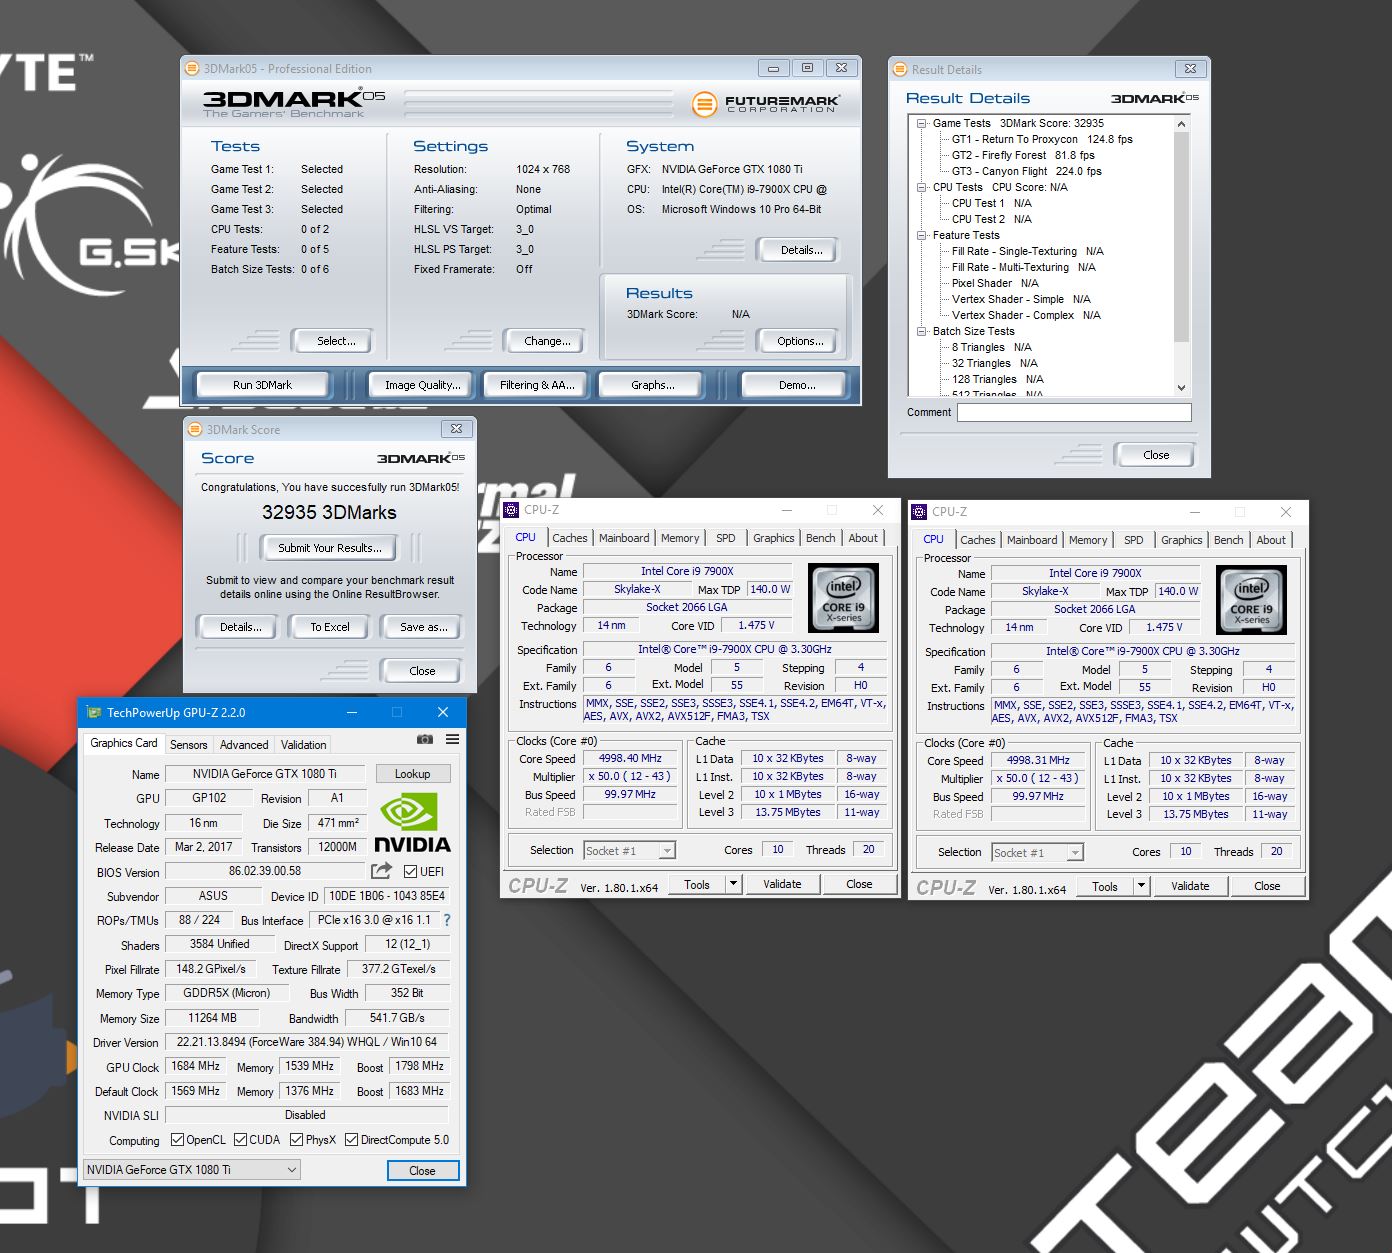Click the Result Details window title icon
The image size is (1392, 1253).
click(x=900, y=69)
